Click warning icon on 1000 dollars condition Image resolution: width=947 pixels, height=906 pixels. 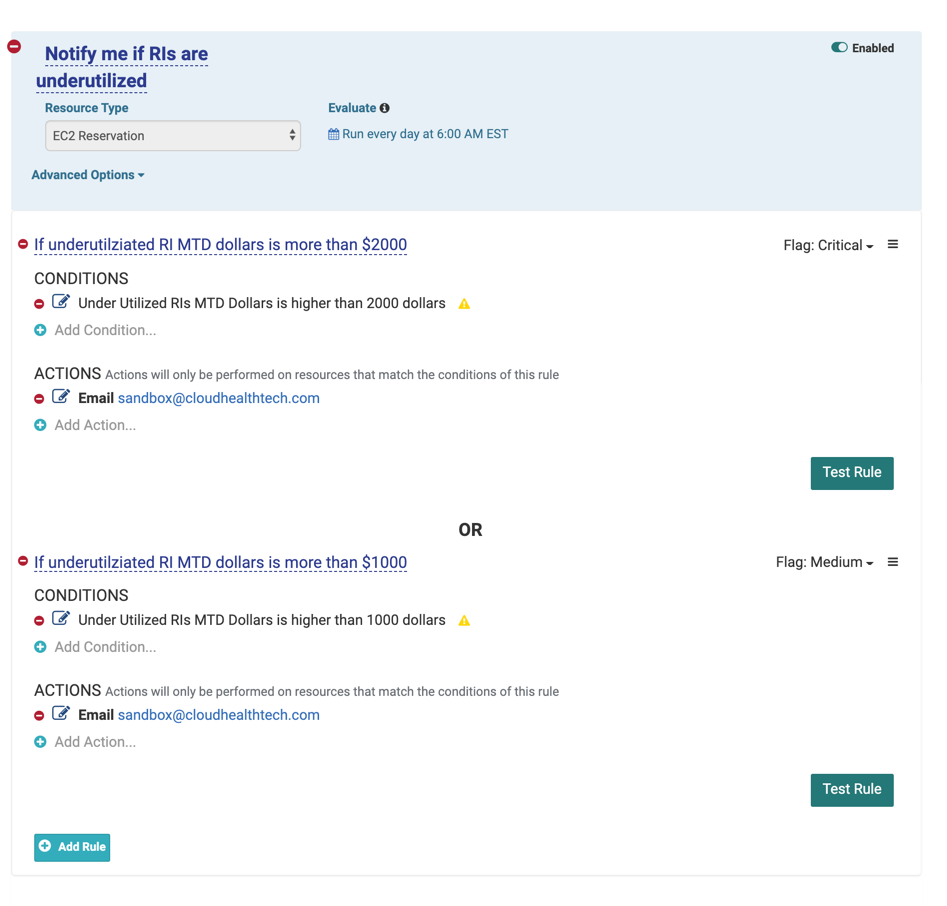tap(464, 621)
